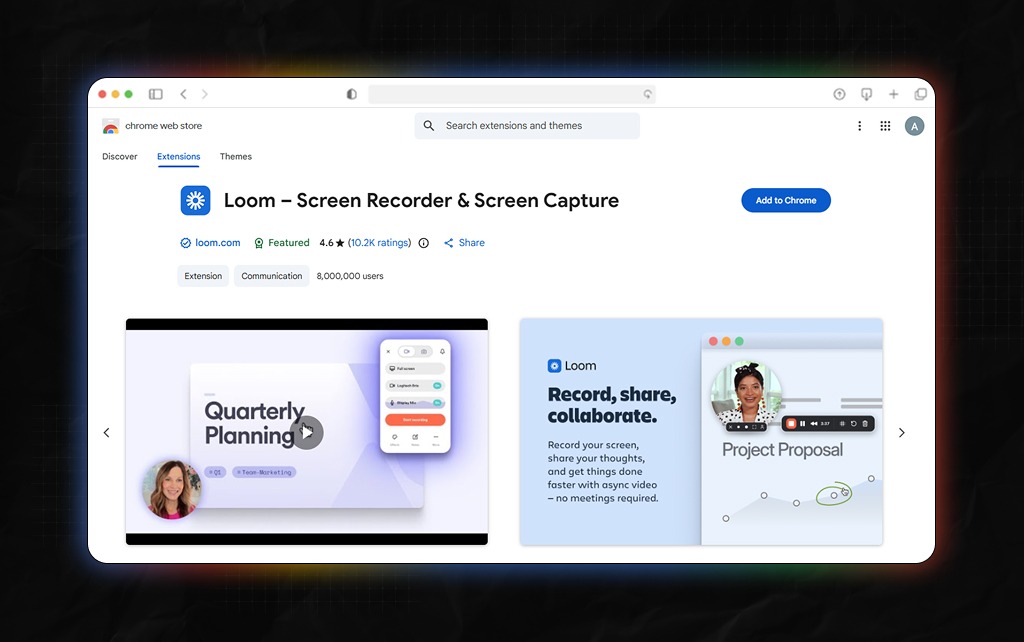Open the three-dot more options menu
The image size is (1024, 642).
[859, 126]
